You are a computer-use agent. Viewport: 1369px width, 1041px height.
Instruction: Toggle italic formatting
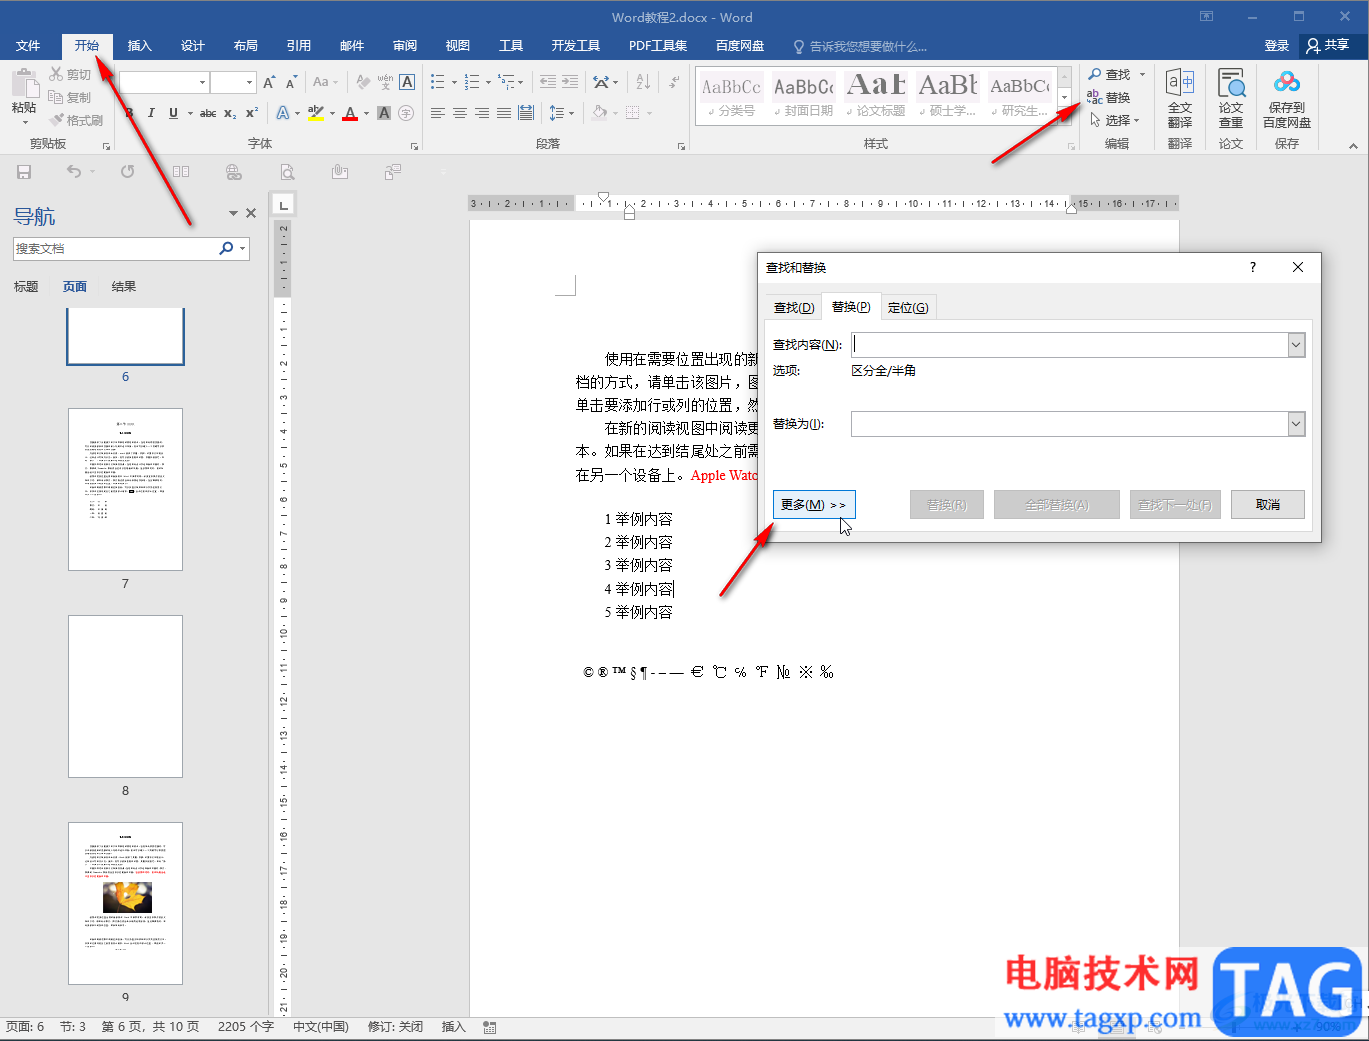151,113
